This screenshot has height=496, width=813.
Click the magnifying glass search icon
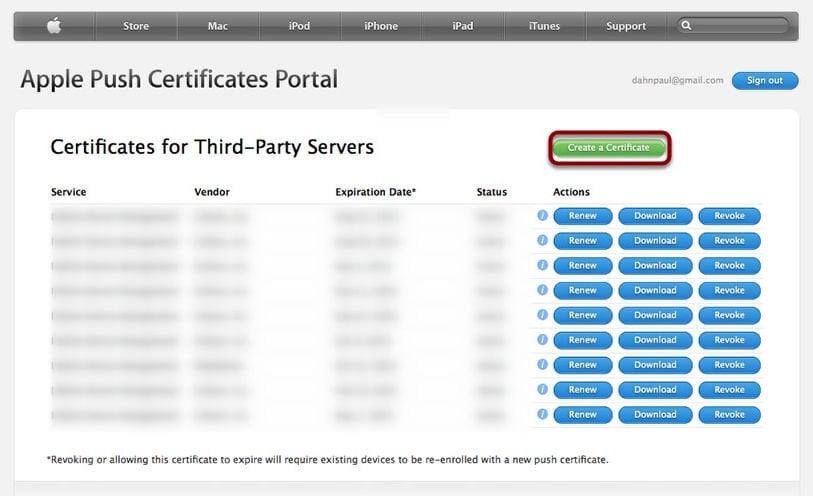pyautogui.click(x=686, y=25)
